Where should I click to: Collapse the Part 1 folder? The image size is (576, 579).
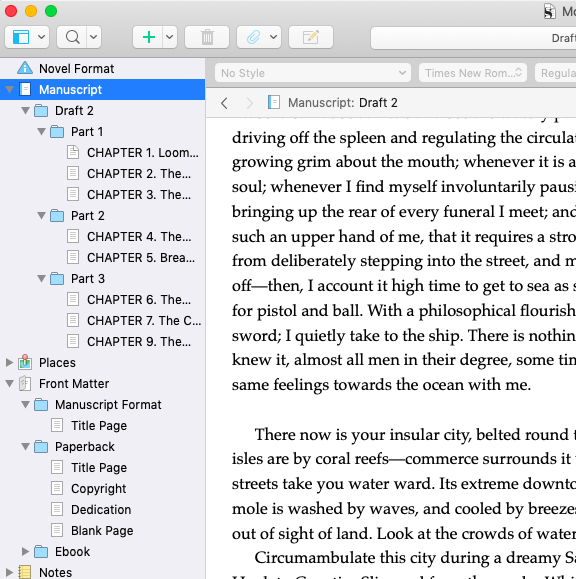pos(42,131)
